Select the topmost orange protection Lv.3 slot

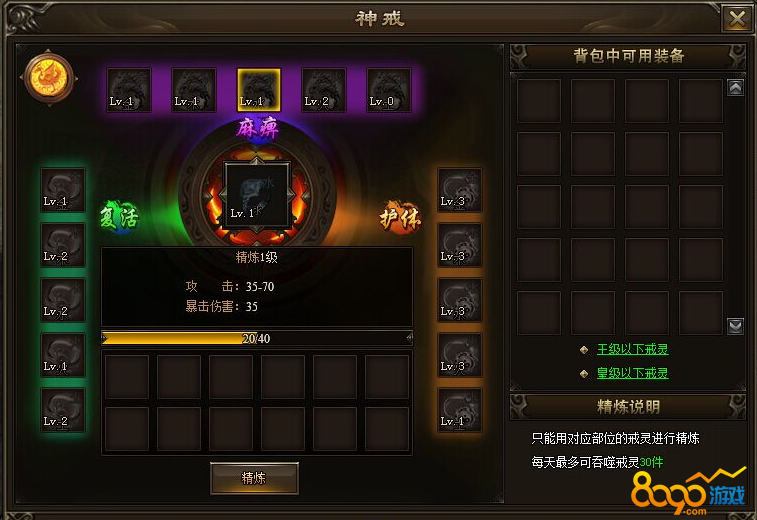tap(460, 190)
